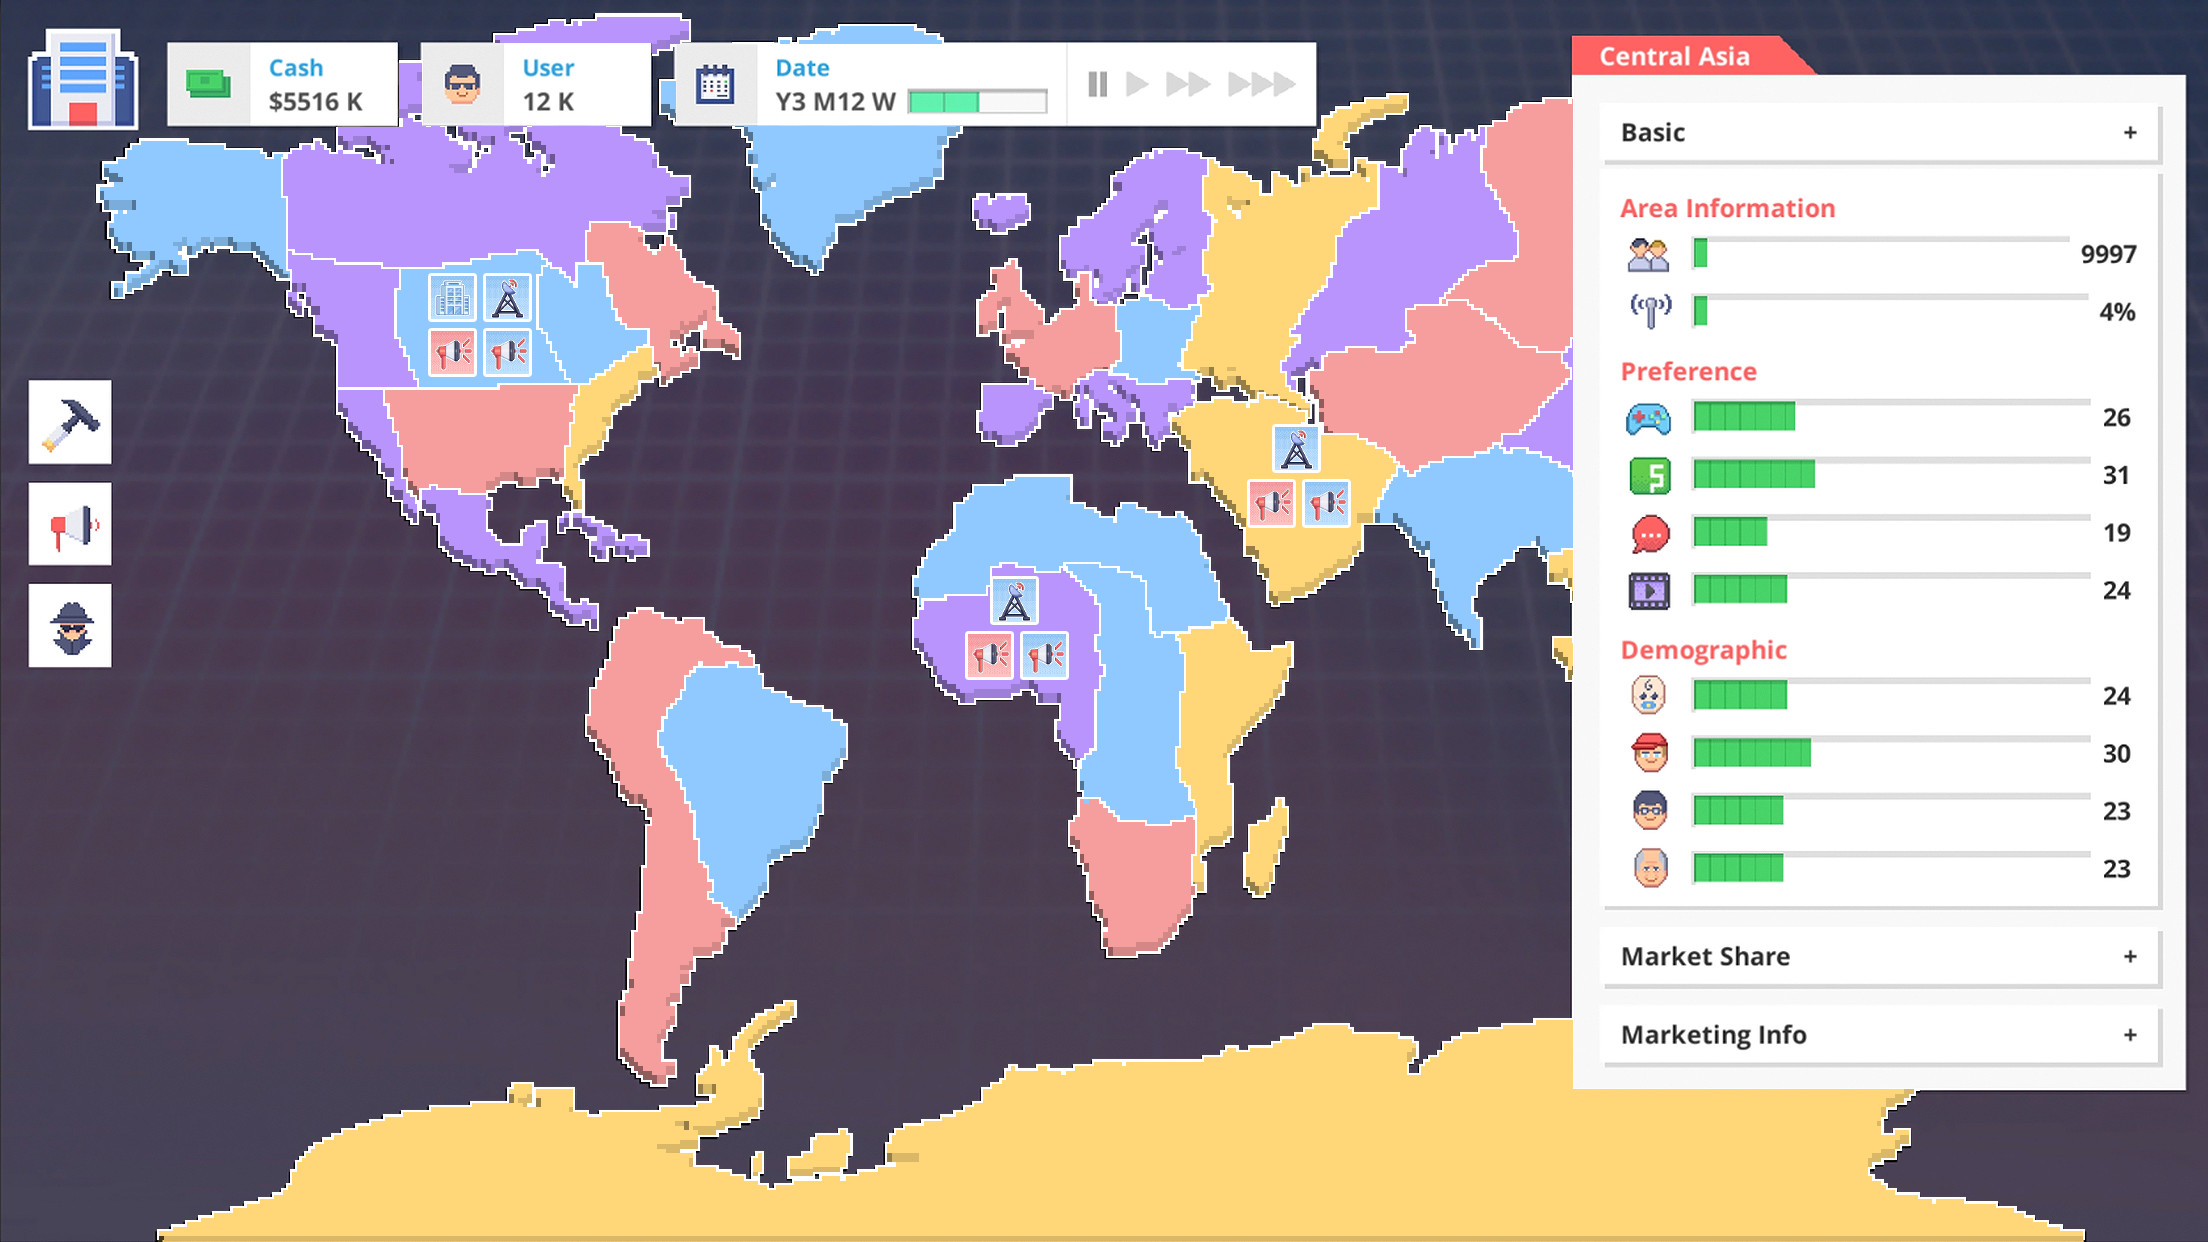Pause the game simulation
Viewport: 2208px width, 1242px height.
(1097, 85)
